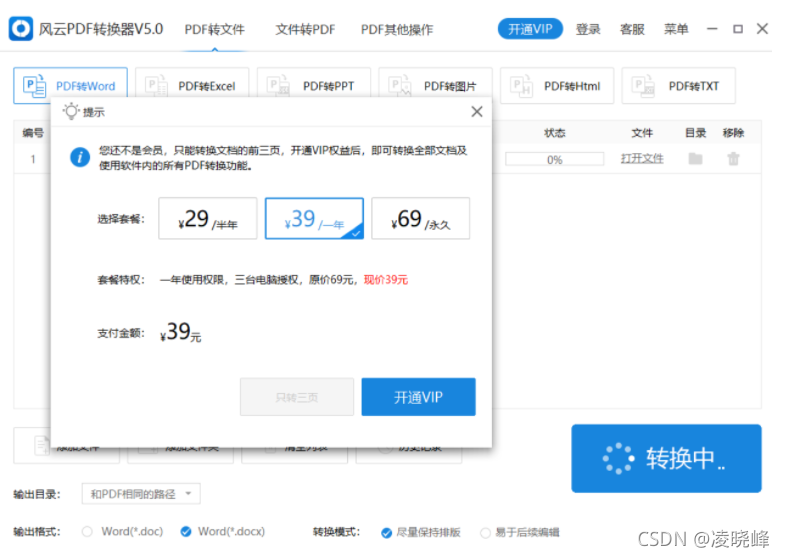Open the PDF其他操作 tab
The image size is (785, 557).
(397, 30)
